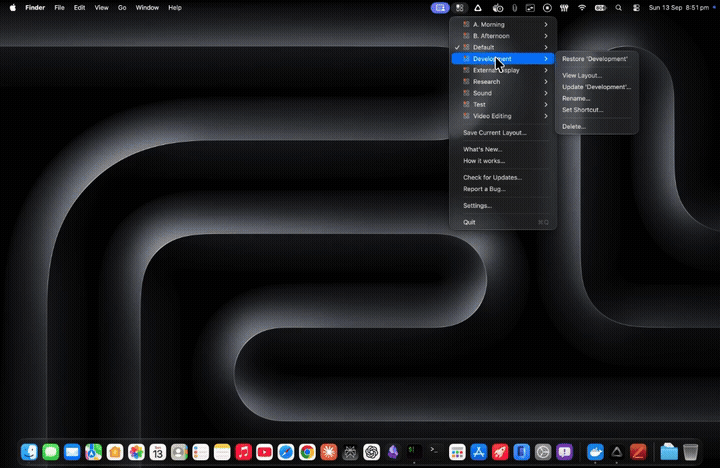Viewport: 720px width, 468px height.
Task: Open the blue folder in dock
Action: 669,452
